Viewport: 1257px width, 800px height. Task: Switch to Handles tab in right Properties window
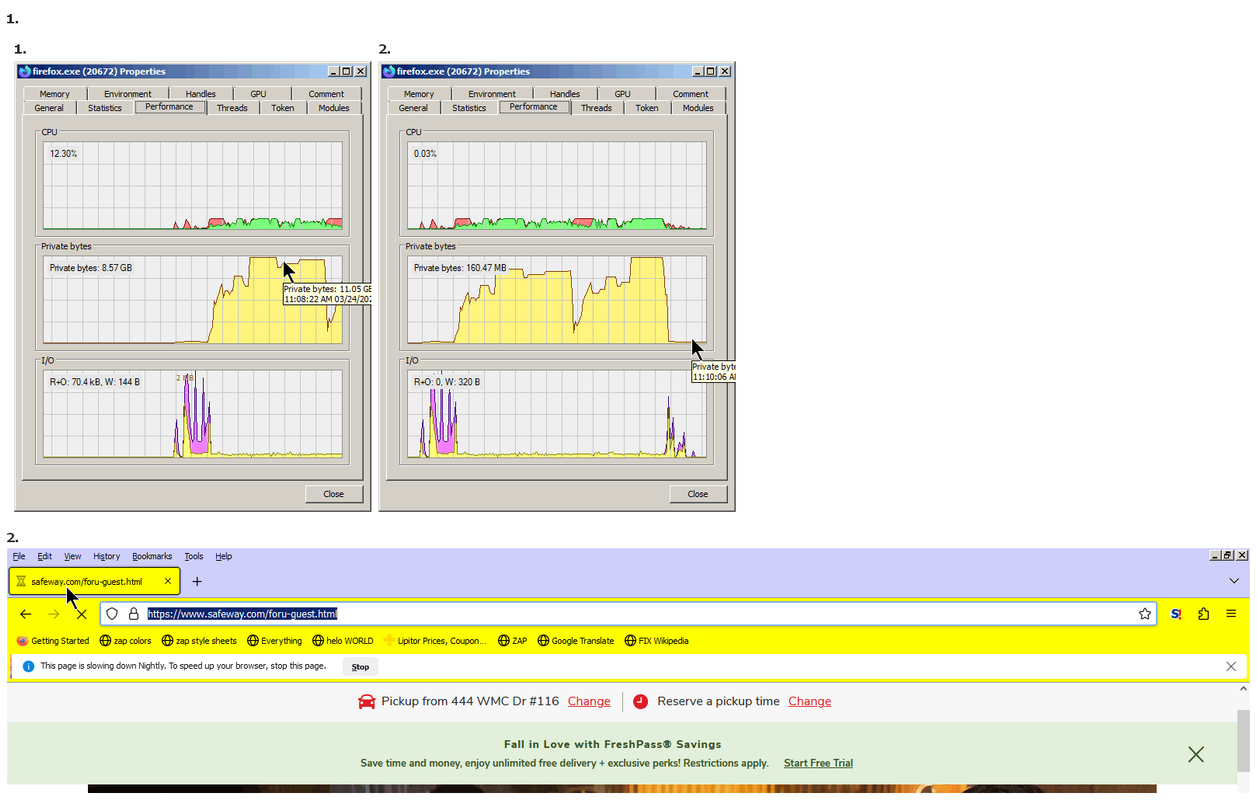[x=564, y=94]
